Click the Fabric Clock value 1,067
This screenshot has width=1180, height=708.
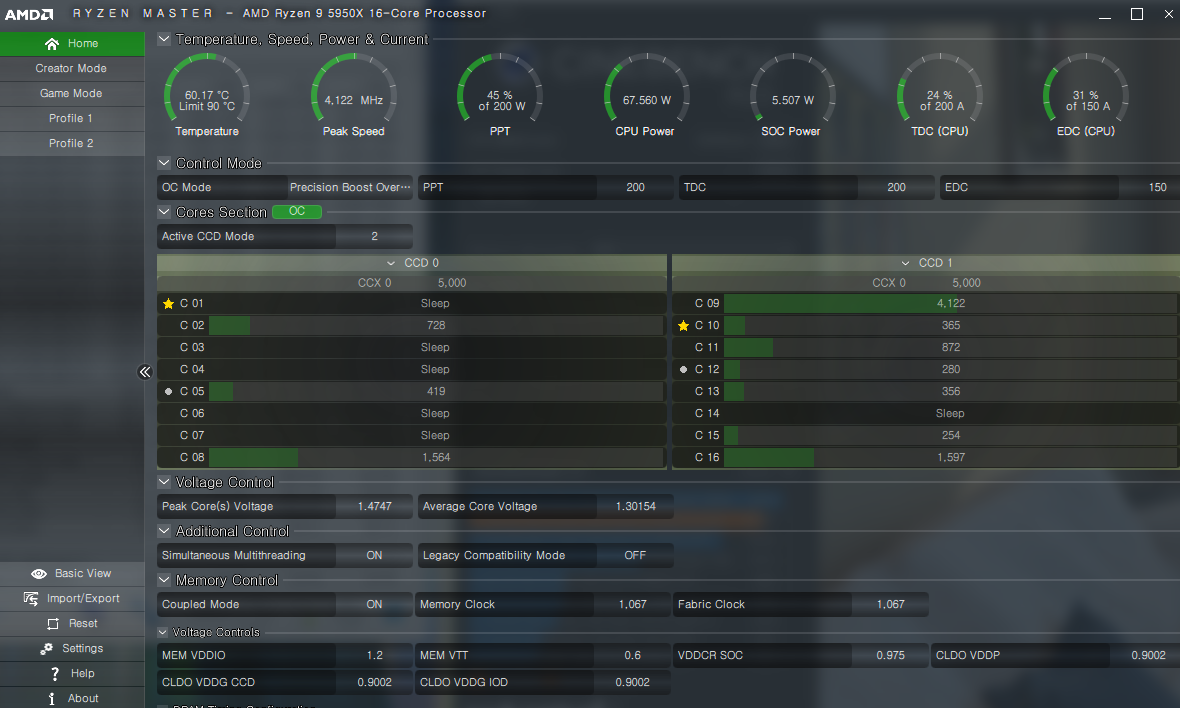(x=890, y=604)
